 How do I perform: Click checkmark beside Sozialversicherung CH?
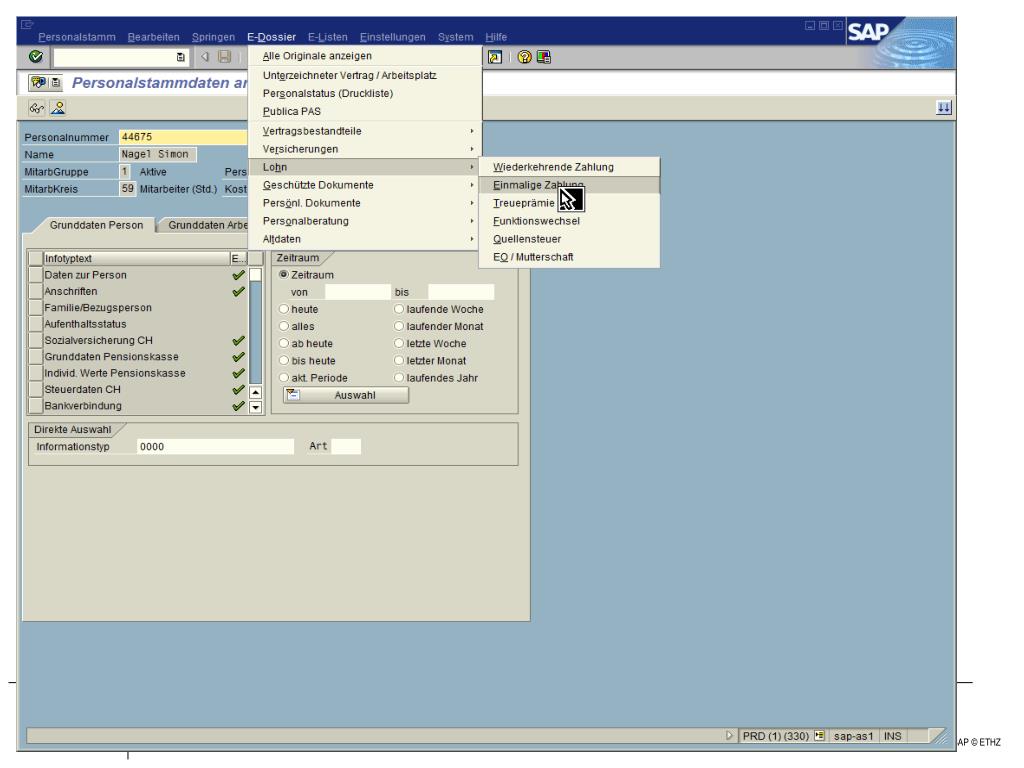coord(238,340)
